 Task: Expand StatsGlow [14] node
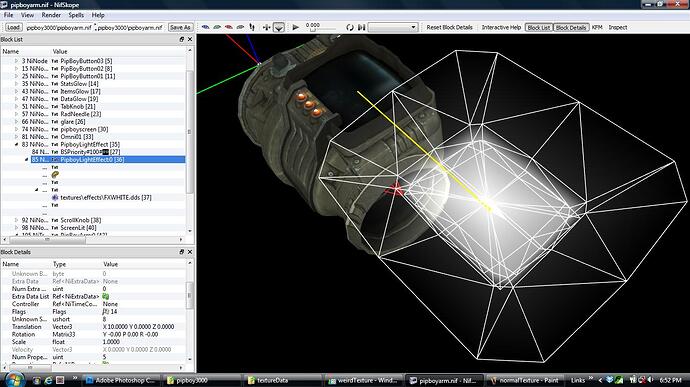pyautogui.click(x=17, y=83)
